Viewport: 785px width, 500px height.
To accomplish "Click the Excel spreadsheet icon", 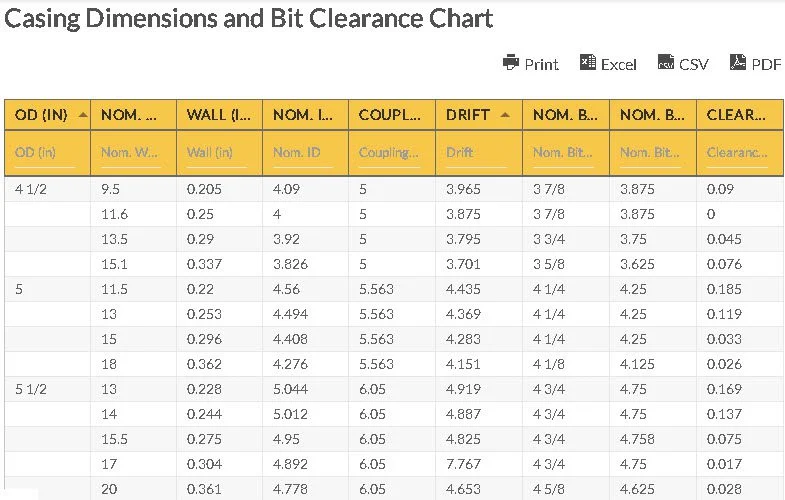I will tap(588, 63).
